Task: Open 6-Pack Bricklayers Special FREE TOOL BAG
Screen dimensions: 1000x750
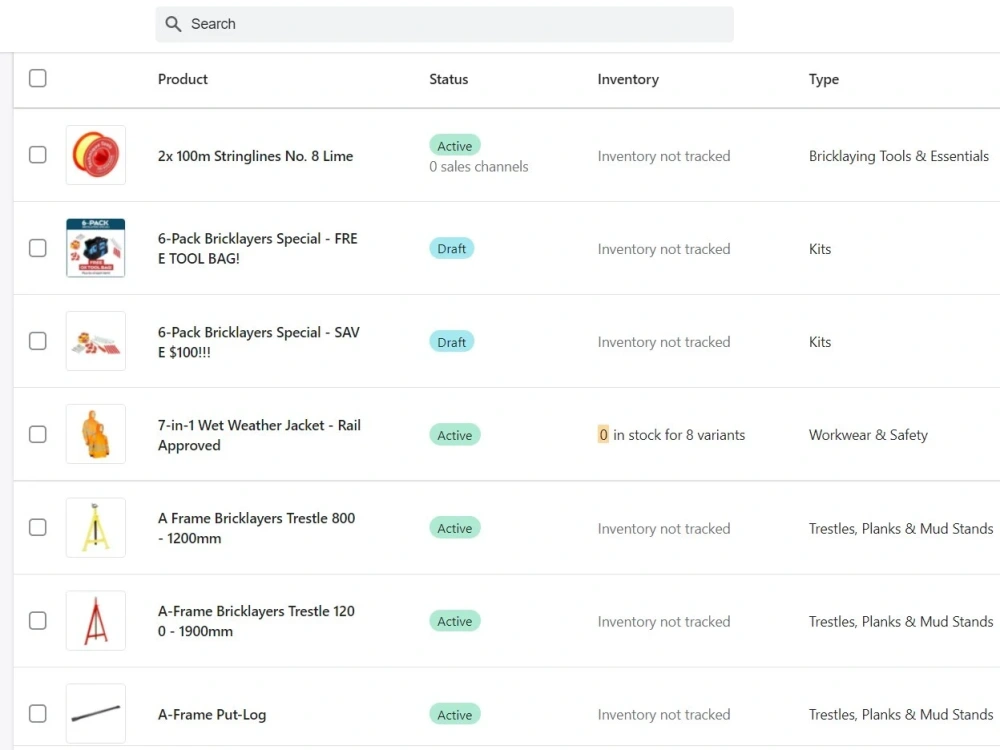Action: pyautogui.click(x=258, y=248)
